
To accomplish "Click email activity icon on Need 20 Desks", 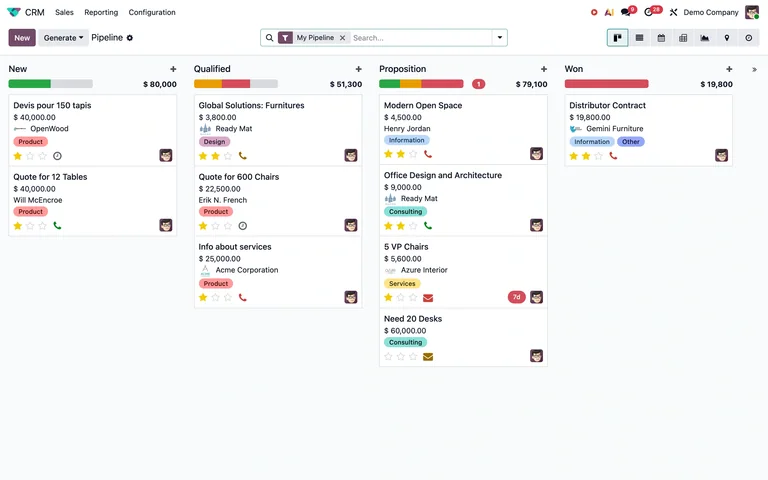I will point(428,357).
